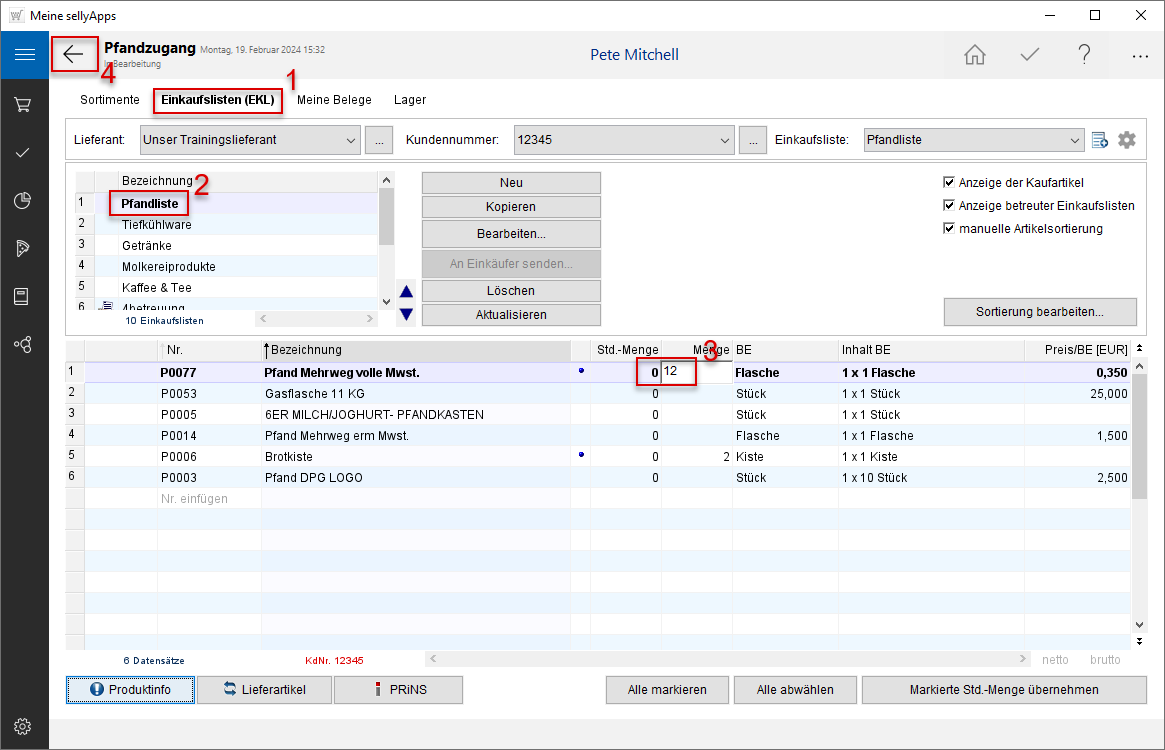The height and width of the screenshot is (750, 1165).
Task: Click the question mark help icon
Action: click(x=1084, y=55)
